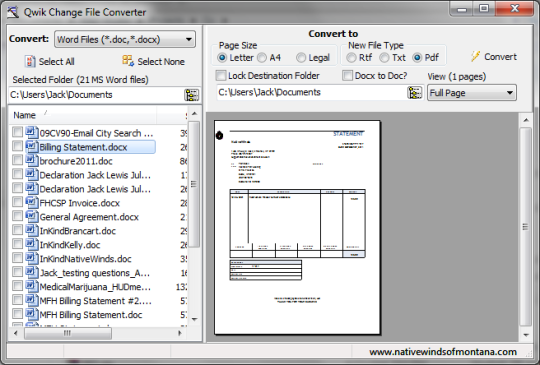540x365 pixels.
Task: Open www.nativewindsofmontana.com link
Action: pyautogui.click(x=443, y=352)
